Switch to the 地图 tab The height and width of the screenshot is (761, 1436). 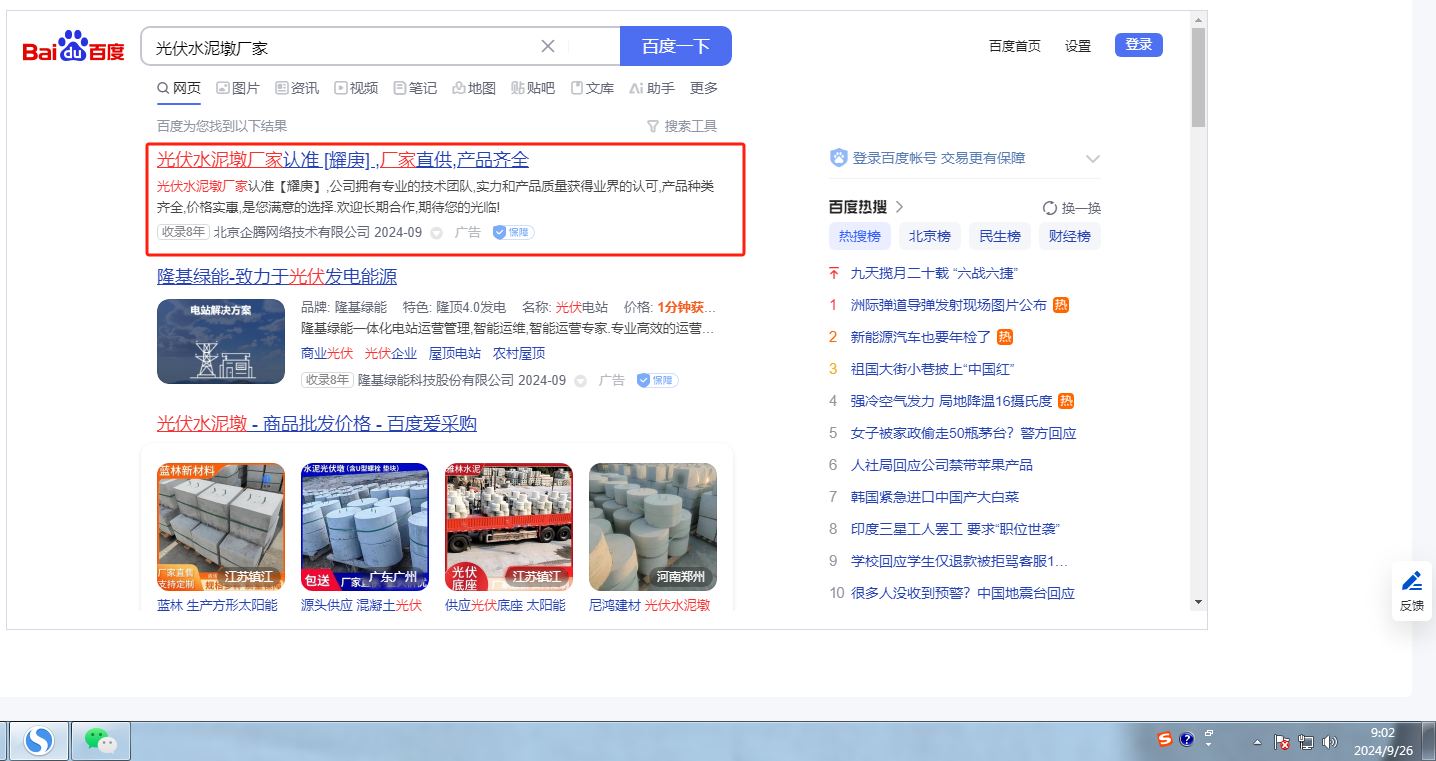(x=474, y=88)
